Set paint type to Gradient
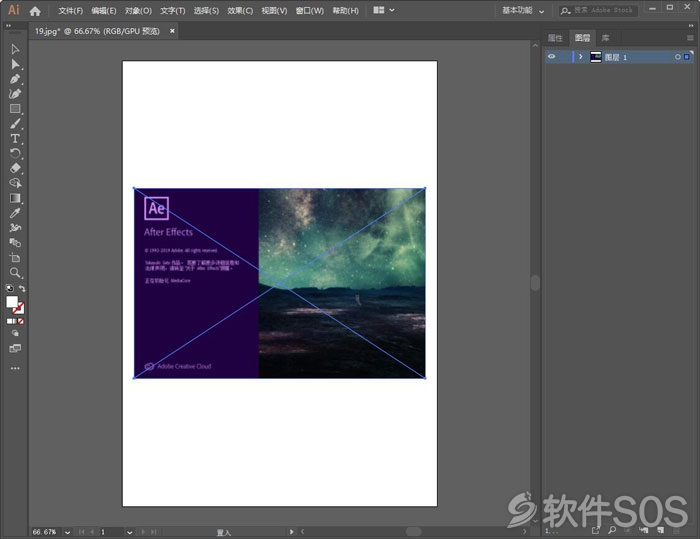The width and height of the screenshot is (700, 539). [15, 321]
